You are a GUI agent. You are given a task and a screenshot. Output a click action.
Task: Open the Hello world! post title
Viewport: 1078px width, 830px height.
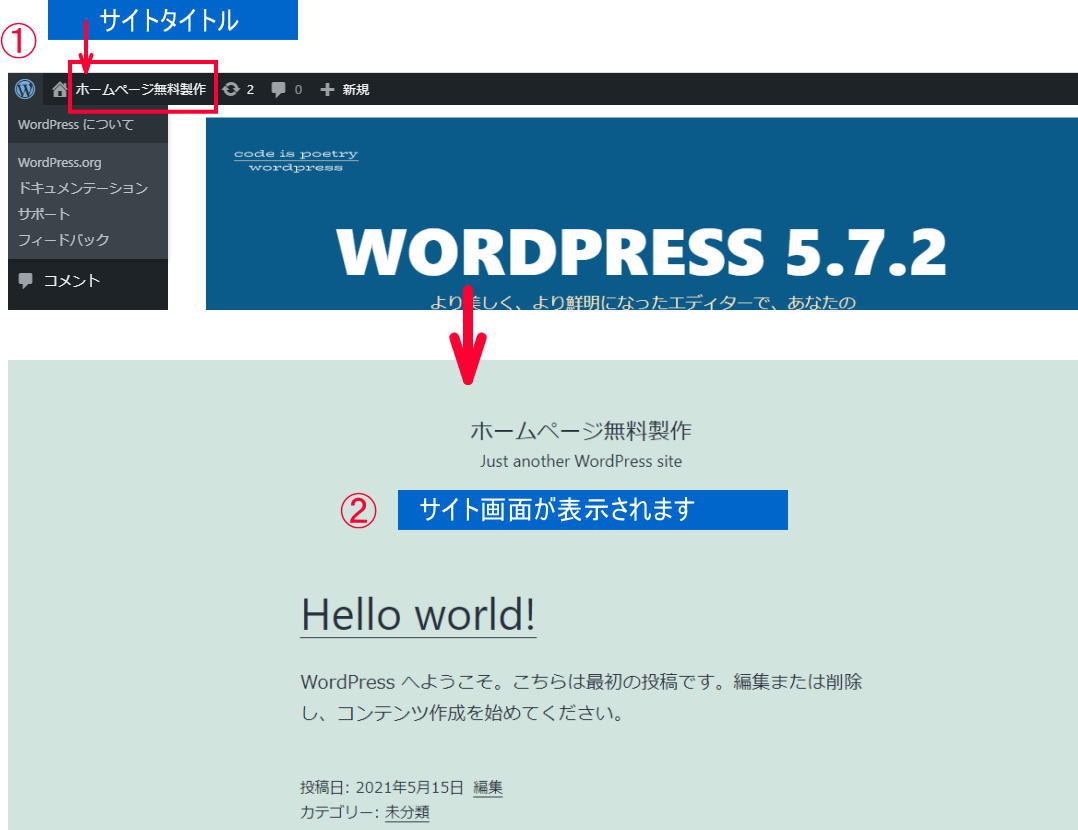coord(418,614)
